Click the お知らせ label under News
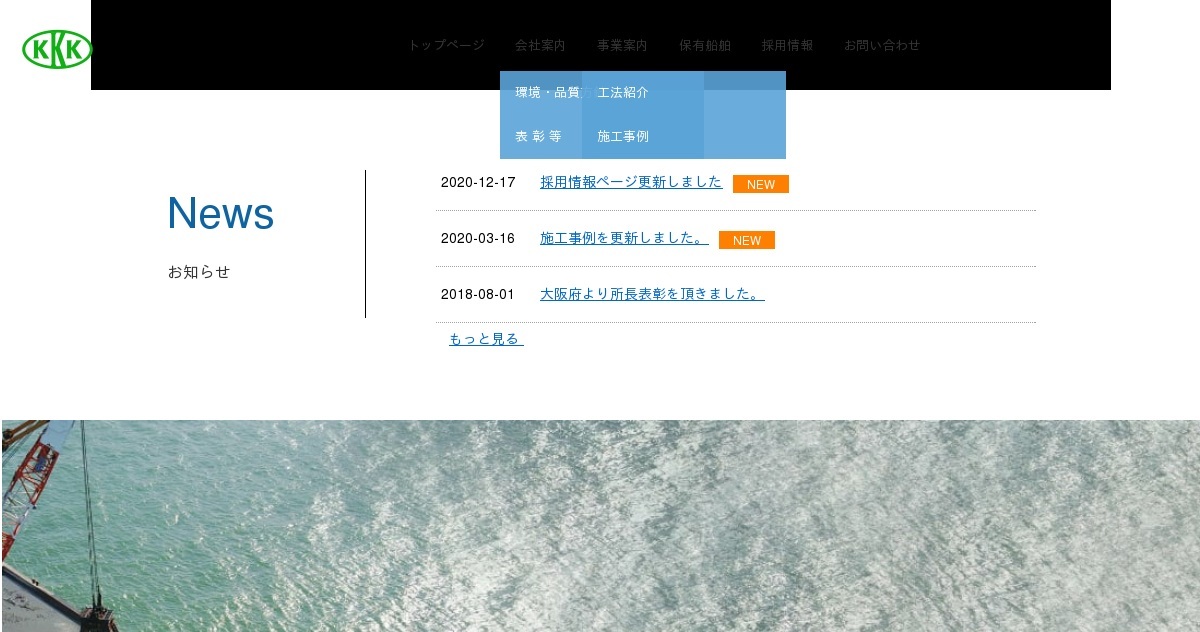Image resolution: width=1200 pixels, height=632 pixels. [x=198, y=271]
